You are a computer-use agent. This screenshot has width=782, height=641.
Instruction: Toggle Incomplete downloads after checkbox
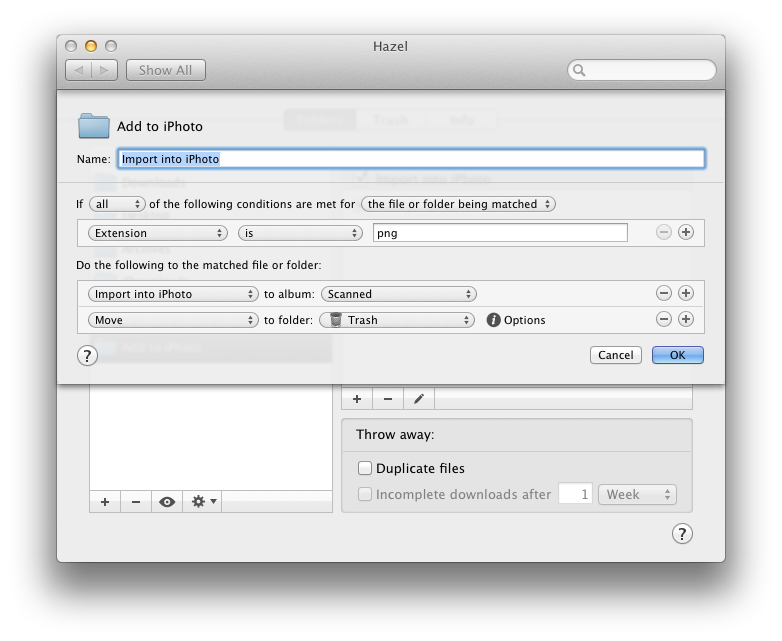365,494
